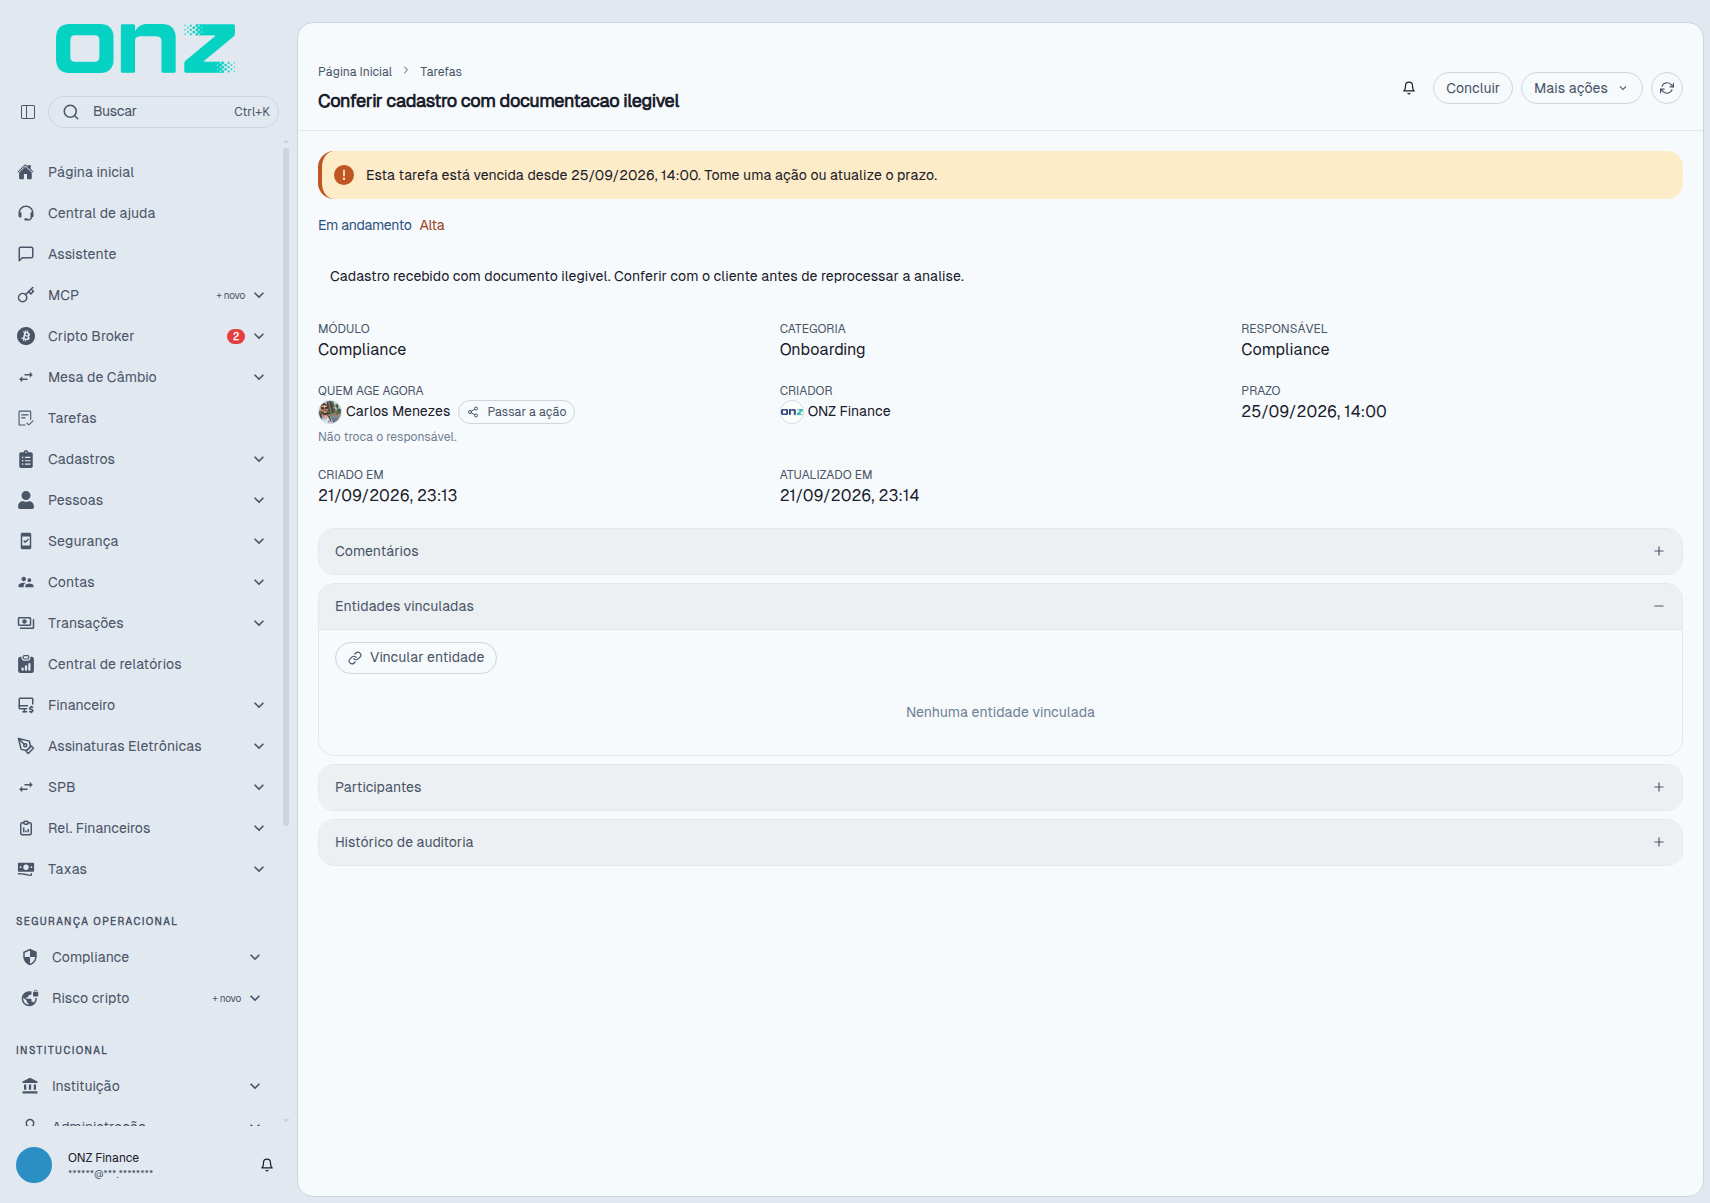
Task: Expand the Transações submenu chevron
Action: pos(259,623)
